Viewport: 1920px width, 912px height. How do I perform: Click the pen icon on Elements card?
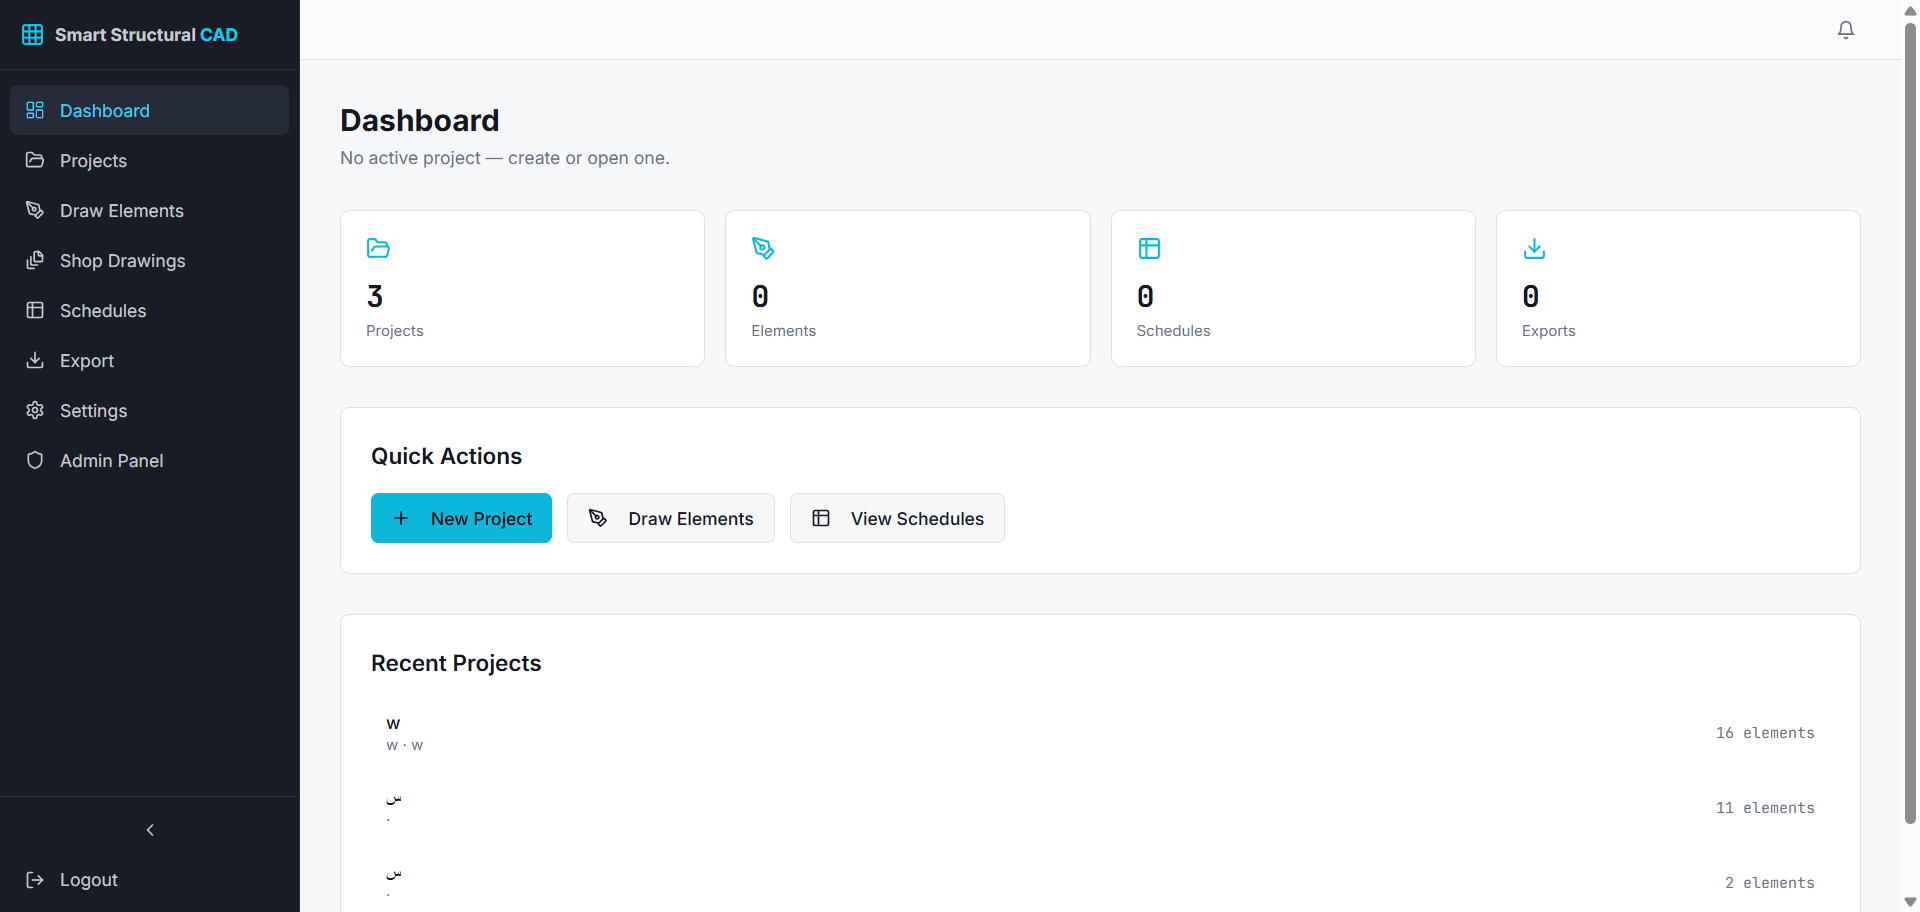(x=763, y=248)
